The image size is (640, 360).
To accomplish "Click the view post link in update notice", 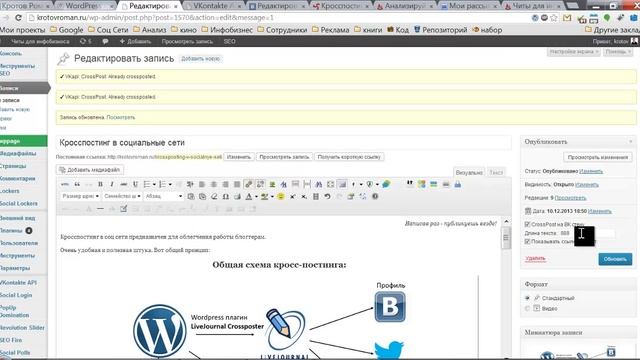I will pos(120,117).
